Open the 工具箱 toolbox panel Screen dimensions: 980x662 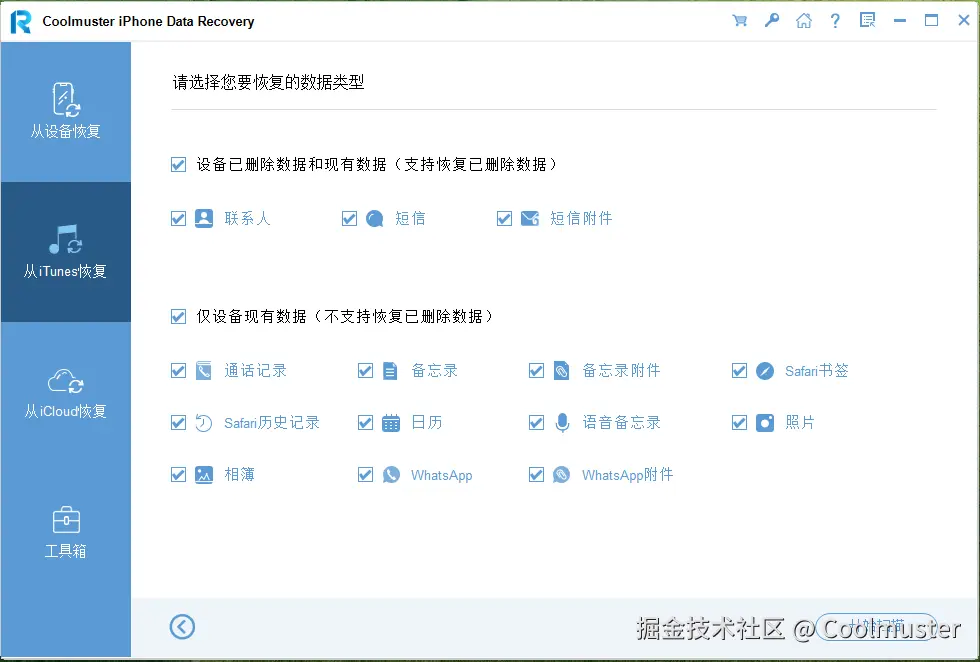click(65, 530)
